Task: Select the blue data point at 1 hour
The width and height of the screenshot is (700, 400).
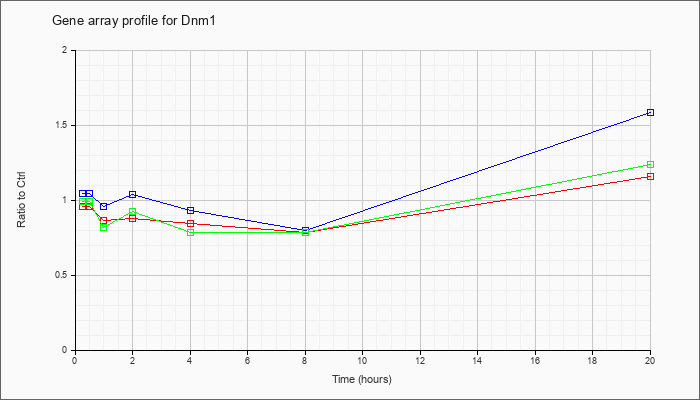Action: 104,206
